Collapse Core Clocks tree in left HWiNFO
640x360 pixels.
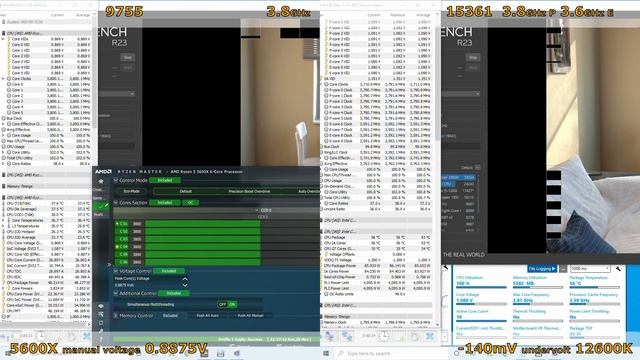(3, 78)
